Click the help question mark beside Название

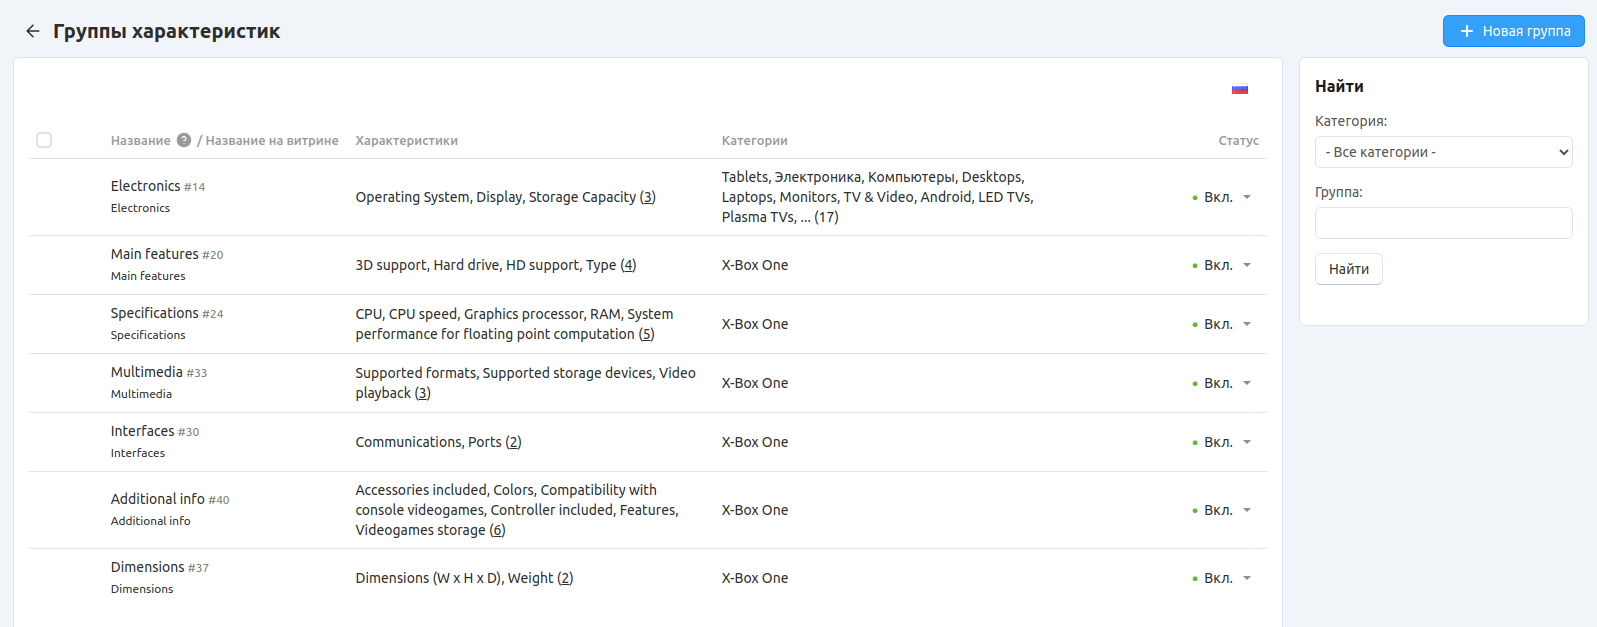click(184, 140)
